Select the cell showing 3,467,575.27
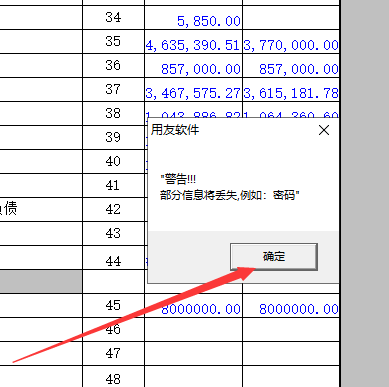The image size is (389, 387). [x=194, y=90]
